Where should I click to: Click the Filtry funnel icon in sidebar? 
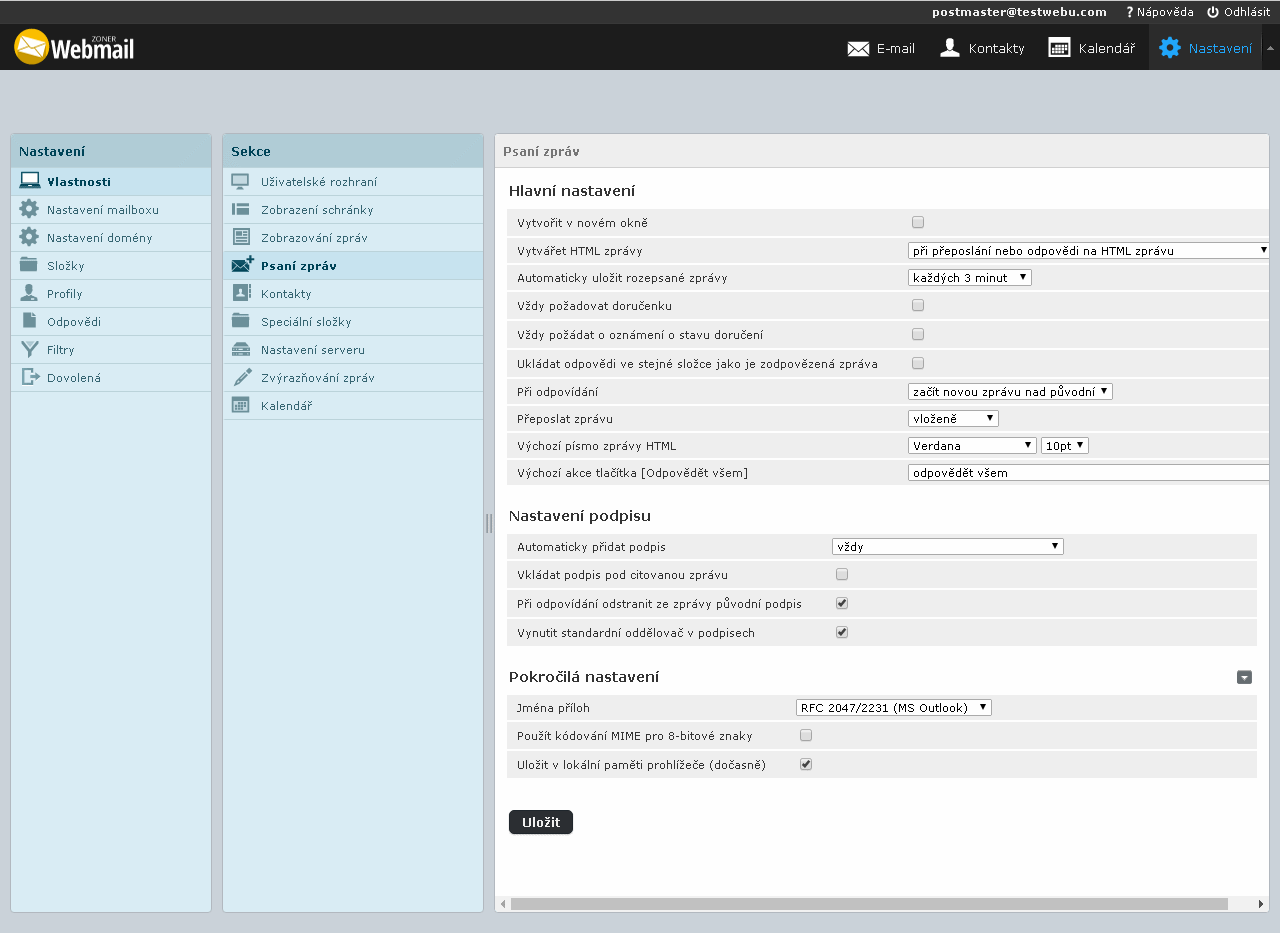click(x=29, y=349)
